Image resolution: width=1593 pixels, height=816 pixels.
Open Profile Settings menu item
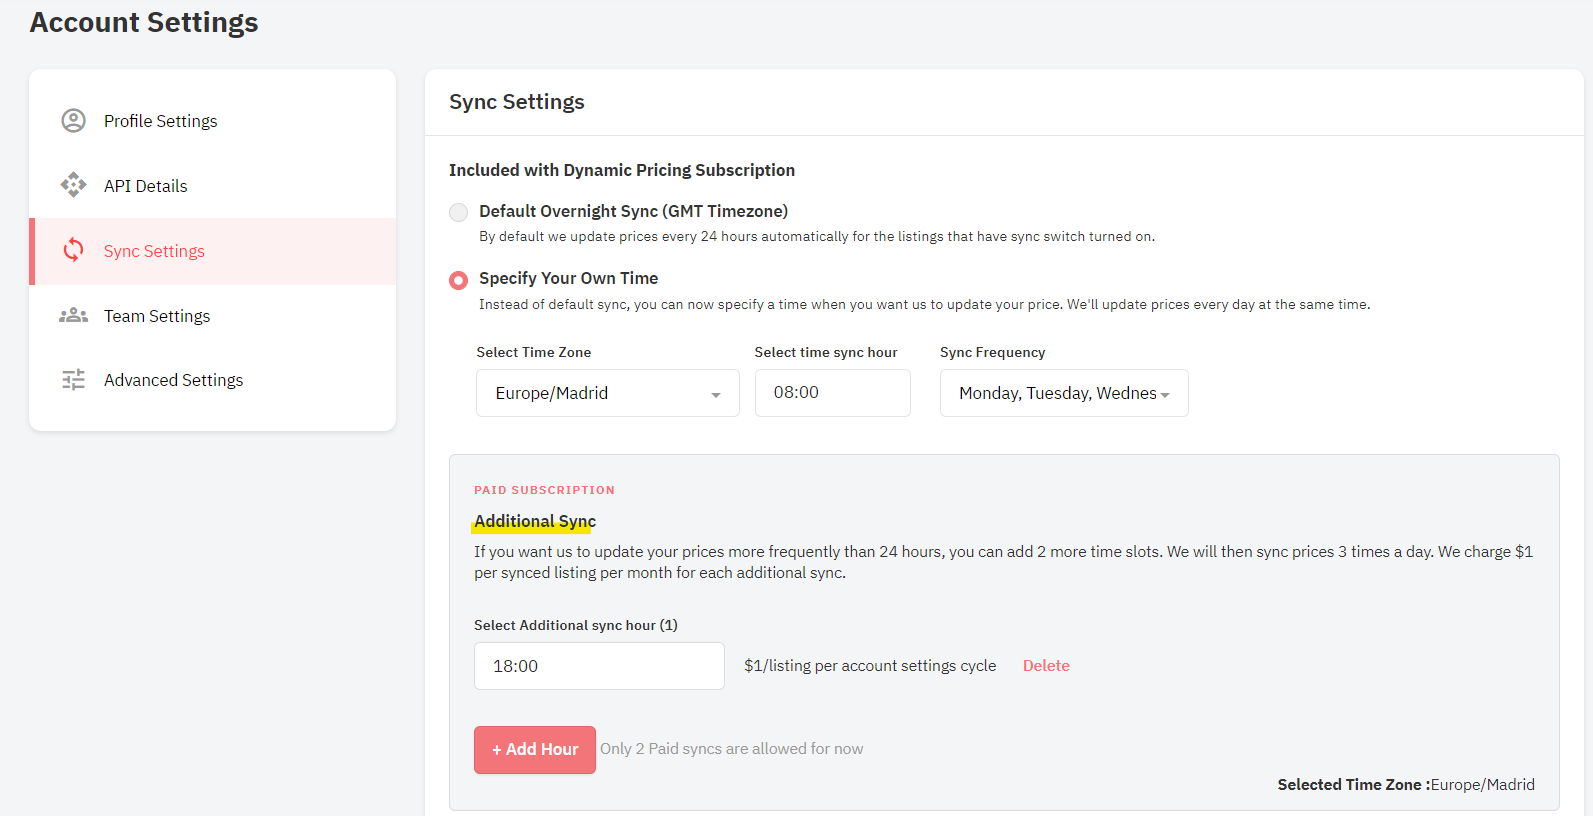pos(213,121)
